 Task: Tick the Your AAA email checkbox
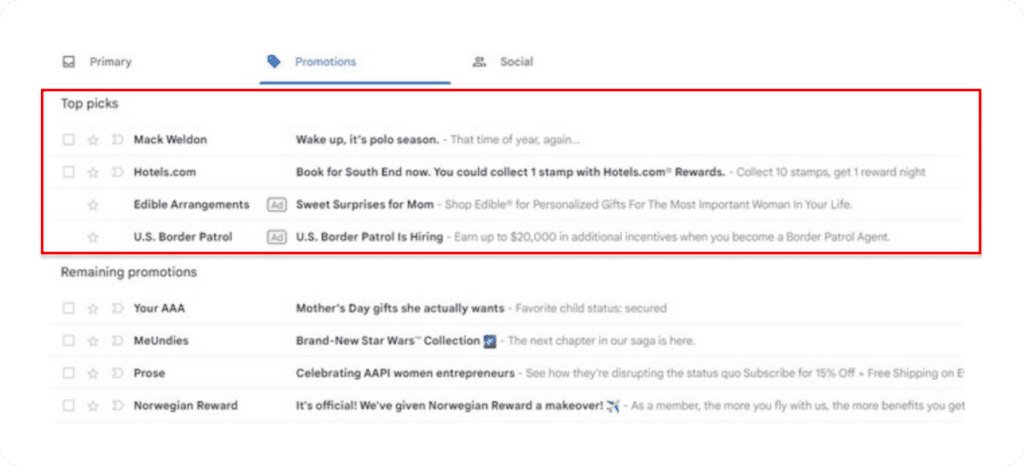click(68, 308)
